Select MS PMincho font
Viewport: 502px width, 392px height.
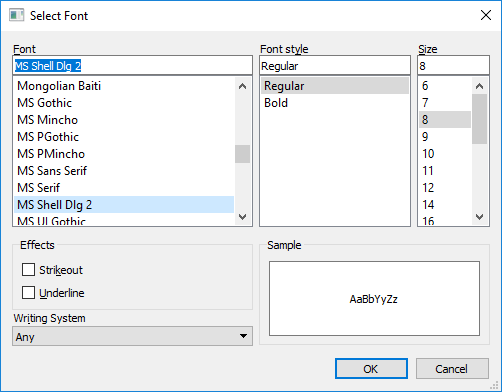coord(124,154)
